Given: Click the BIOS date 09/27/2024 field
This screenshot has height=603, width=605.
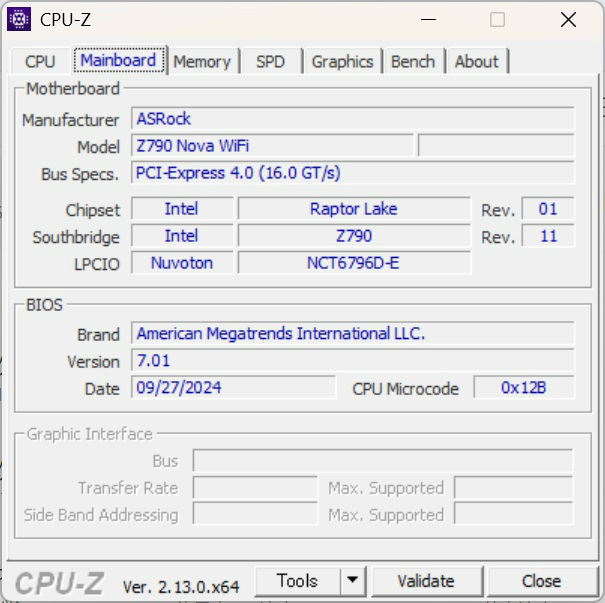Looking at the screenshot, I should [233, 387].
